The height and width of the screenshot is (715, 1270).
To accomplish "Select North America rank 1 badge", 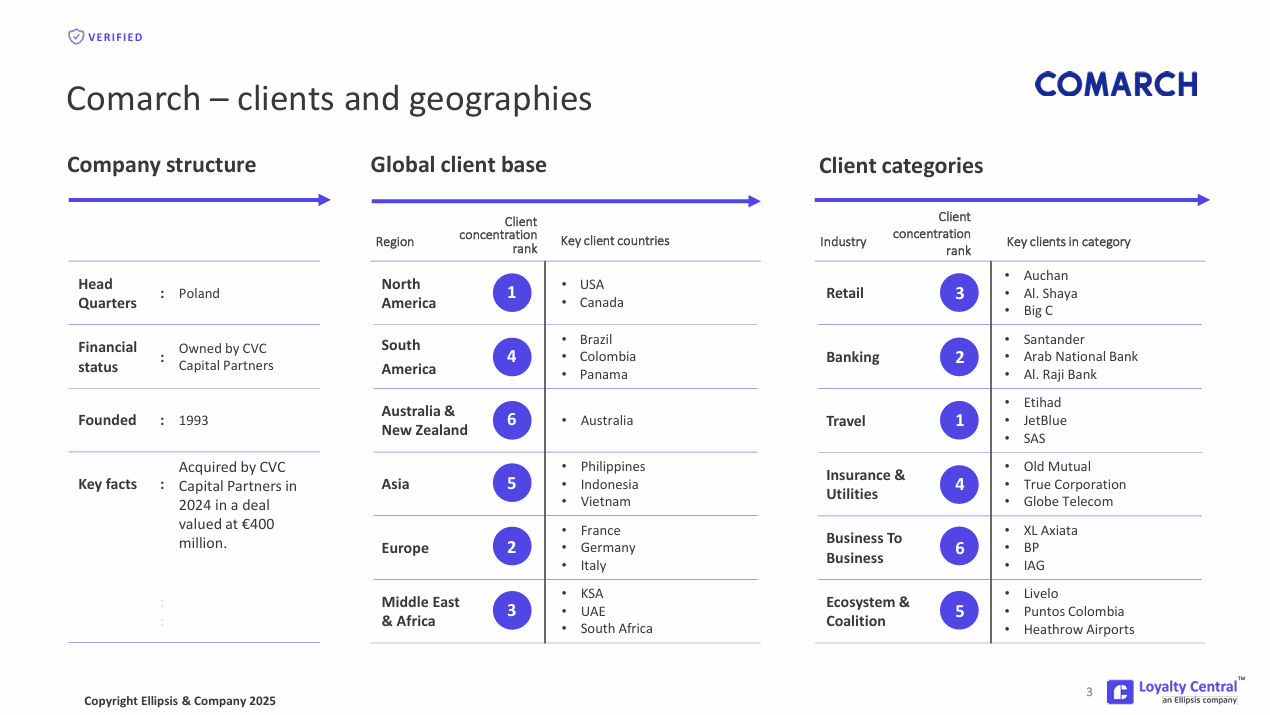I will tap(512, 293).
